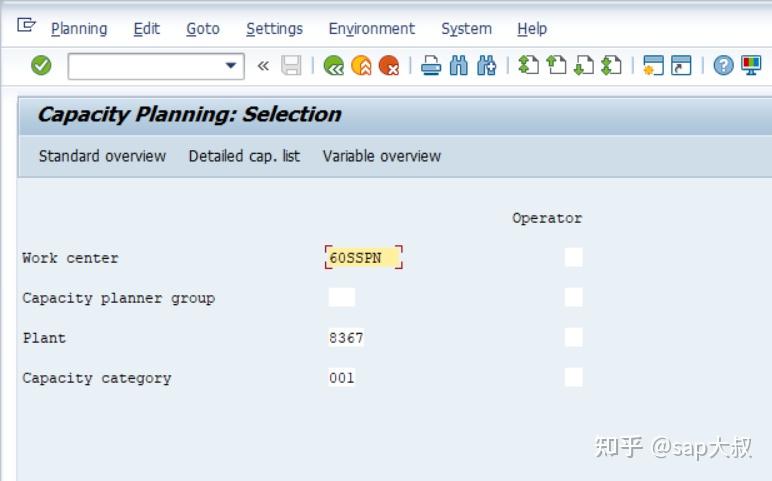Image resolution: width=772 pixels, height=481 pixels.
Task: Toggle the Capacity planner group operator box
Action: click(x=573, y=298)
